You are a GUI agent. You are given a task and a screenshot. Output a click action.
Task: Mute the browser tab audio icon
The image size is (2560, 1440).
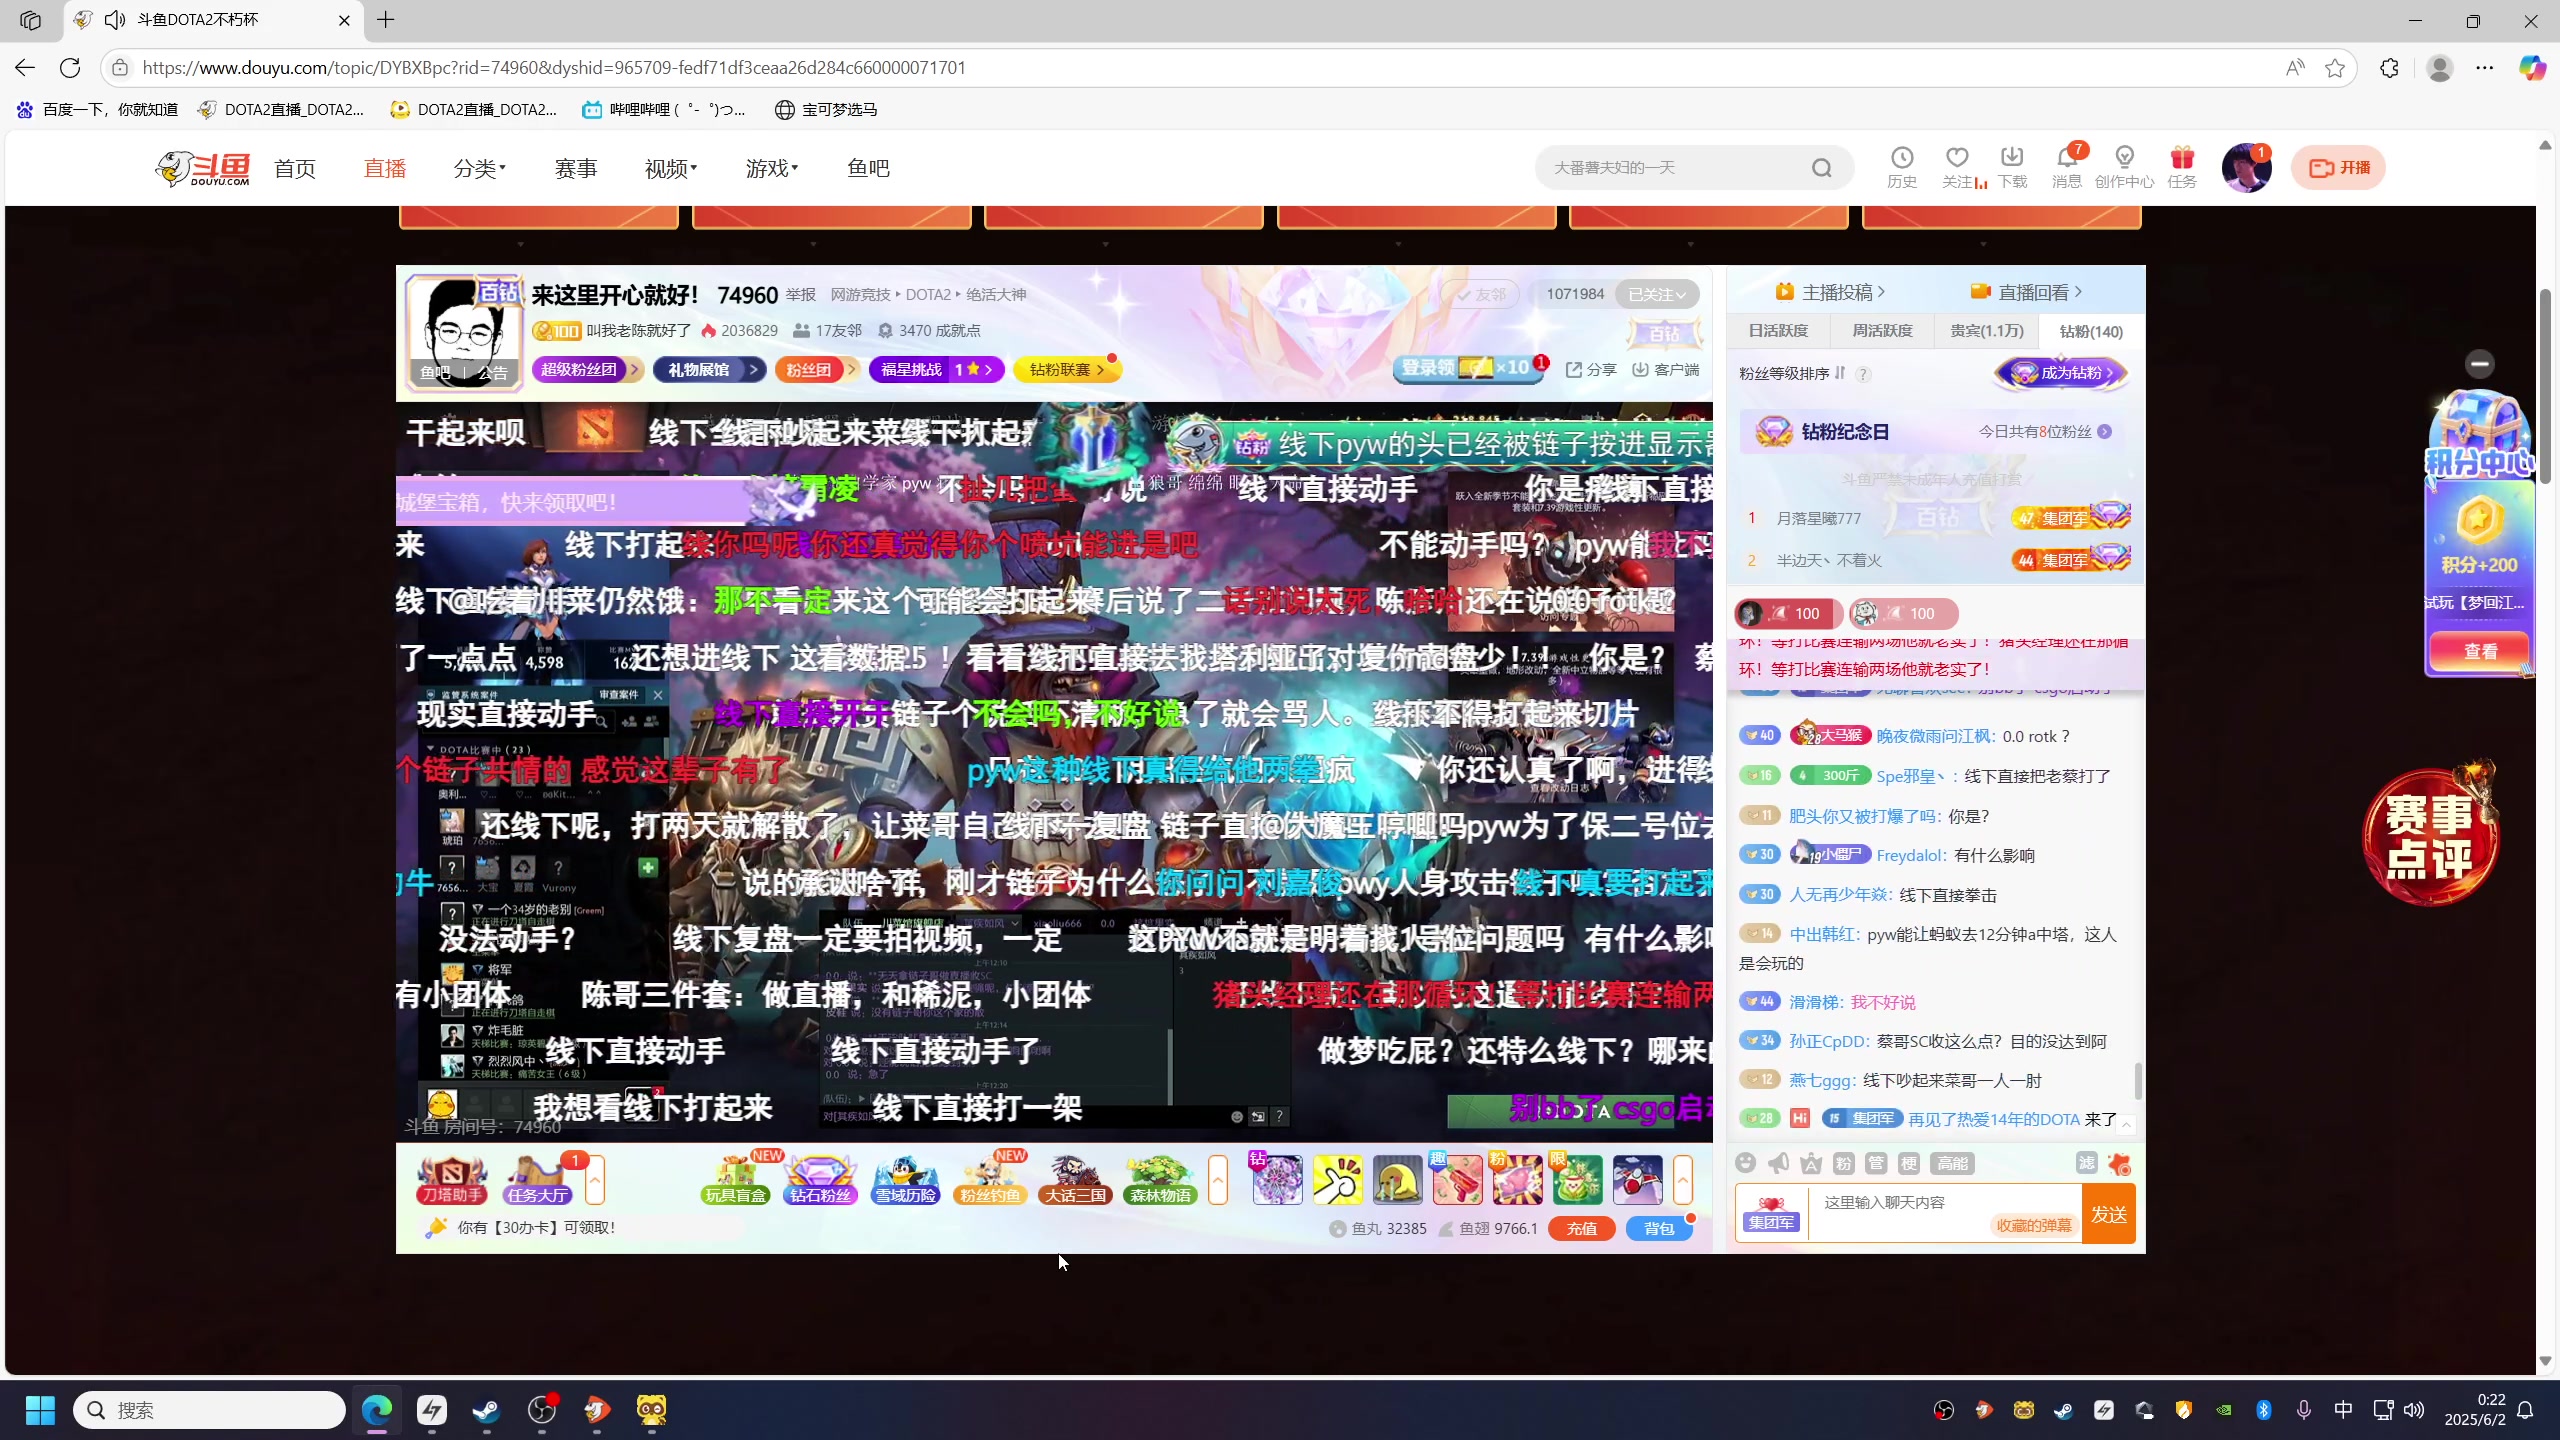coord(115,20)
